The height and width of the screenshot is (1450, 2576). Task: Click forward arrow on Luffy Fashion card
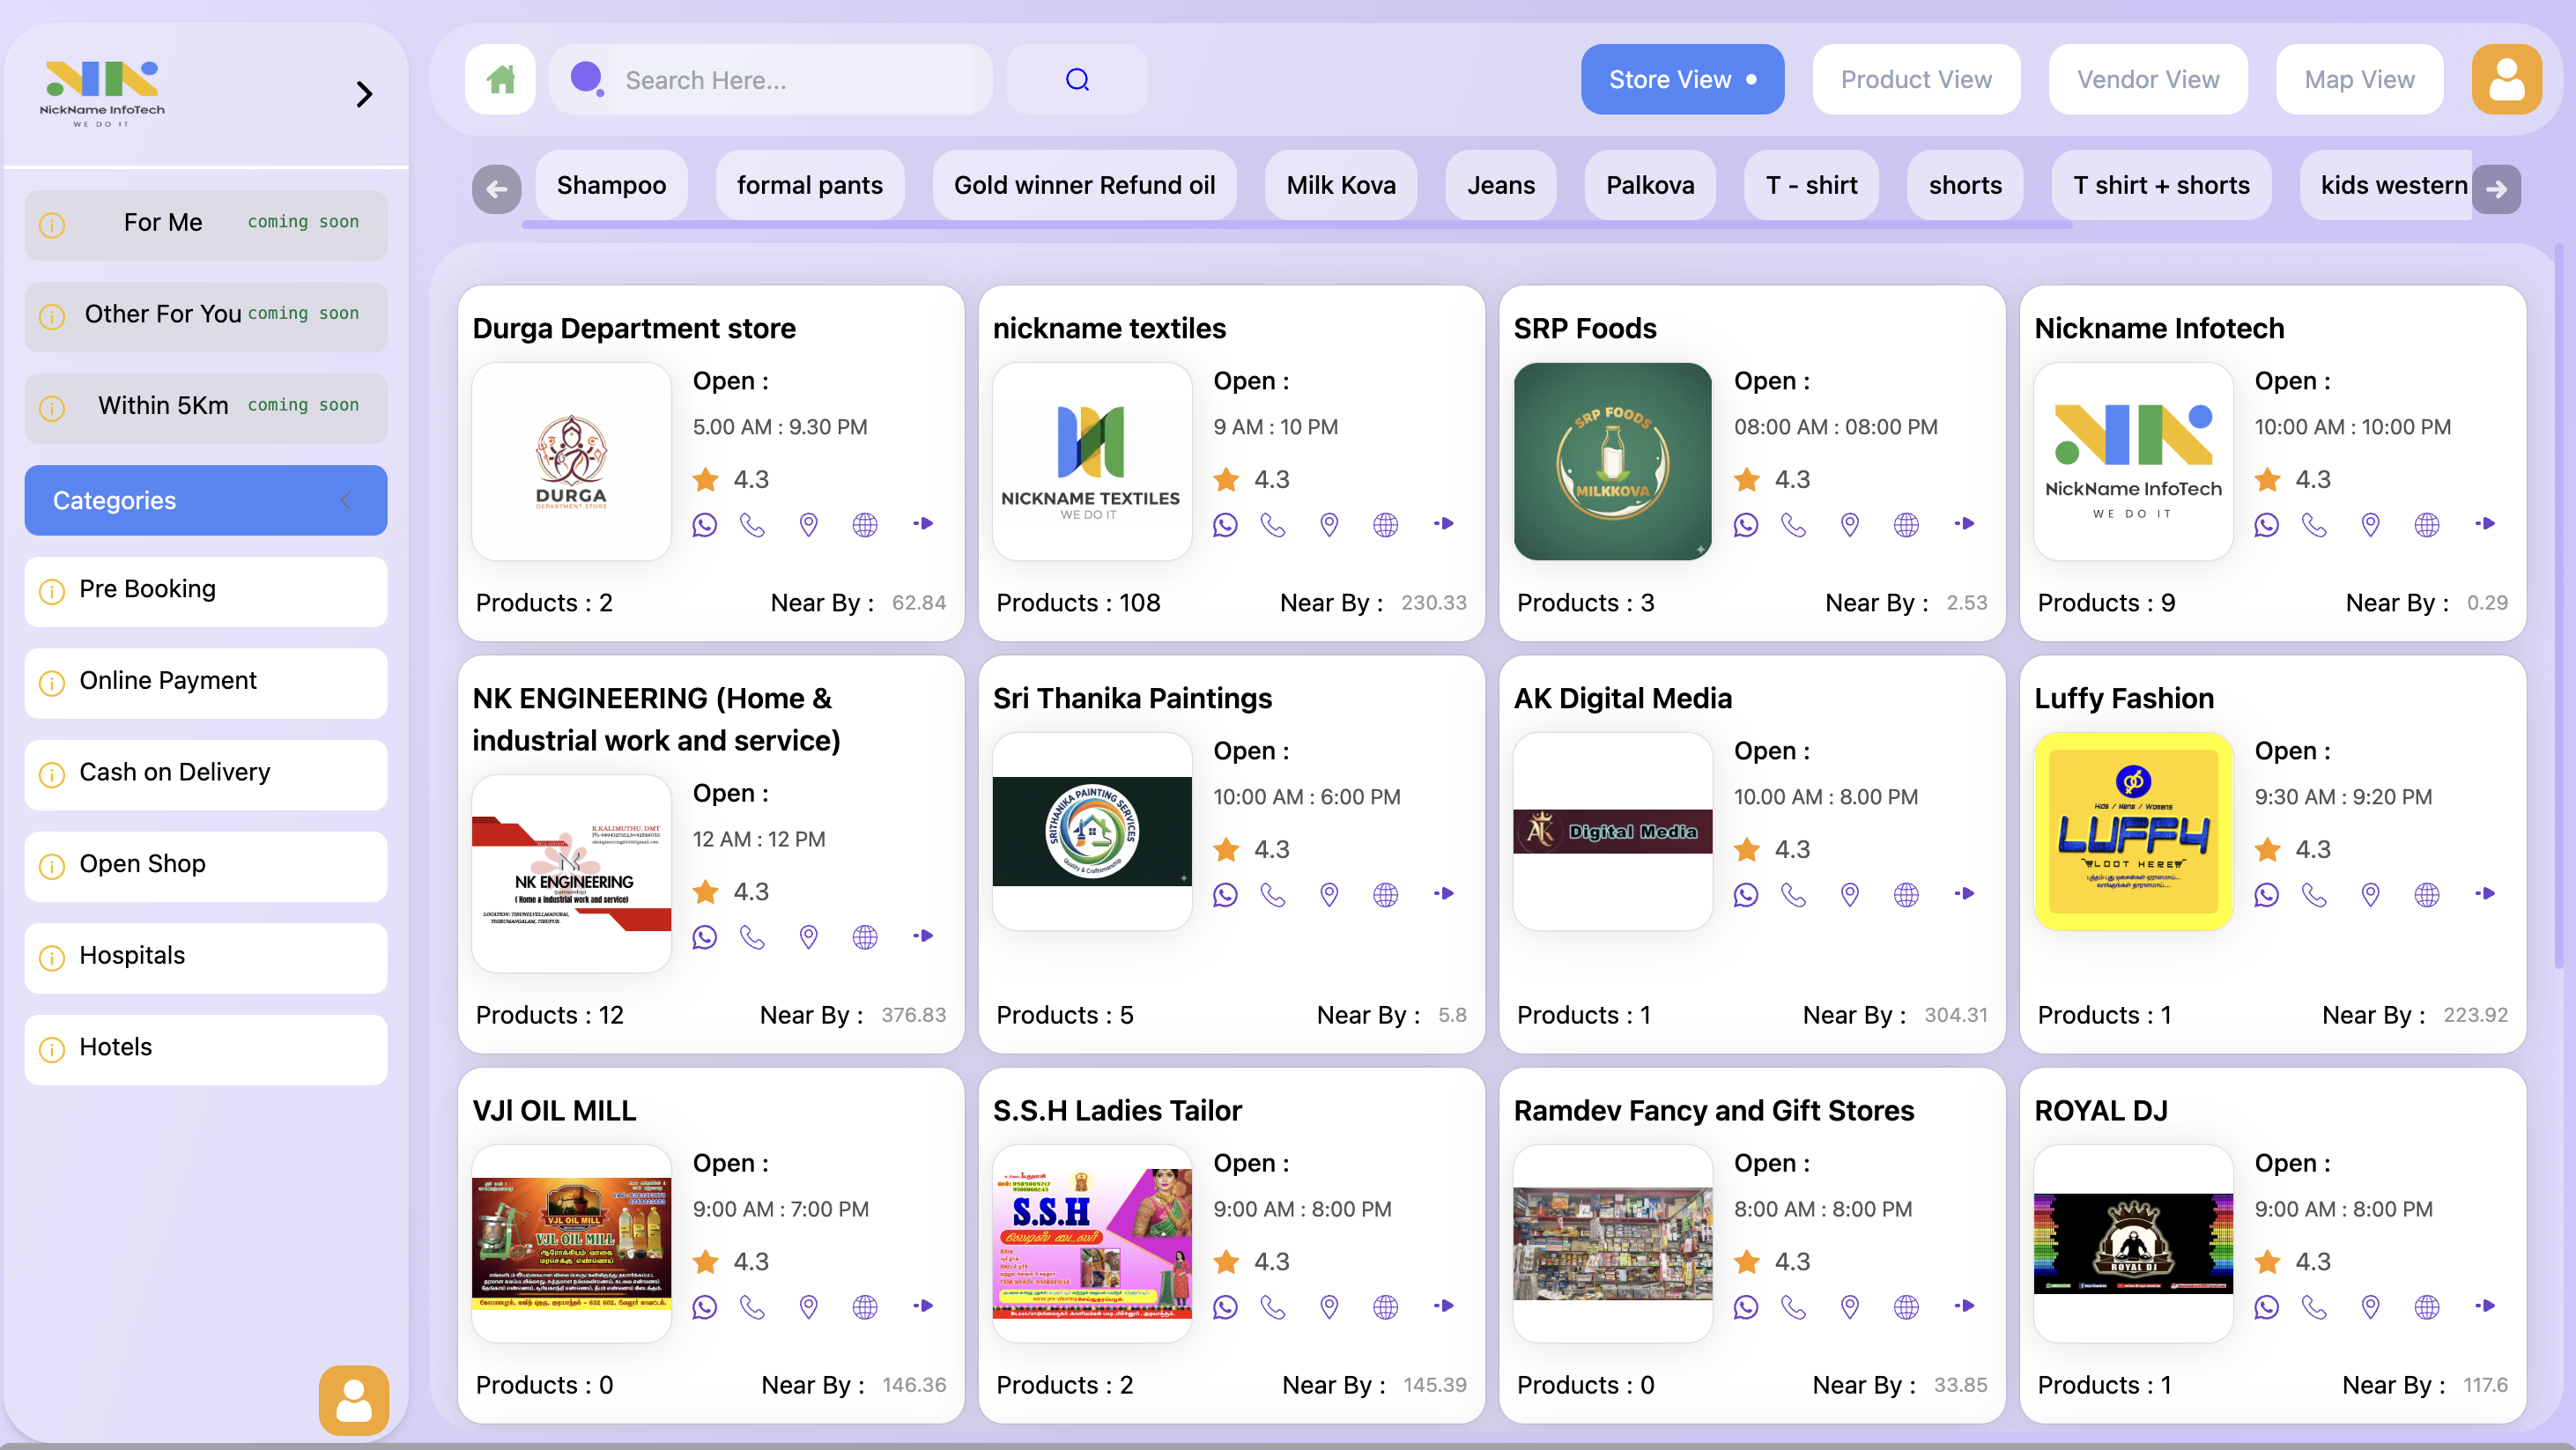[2485, 893]
